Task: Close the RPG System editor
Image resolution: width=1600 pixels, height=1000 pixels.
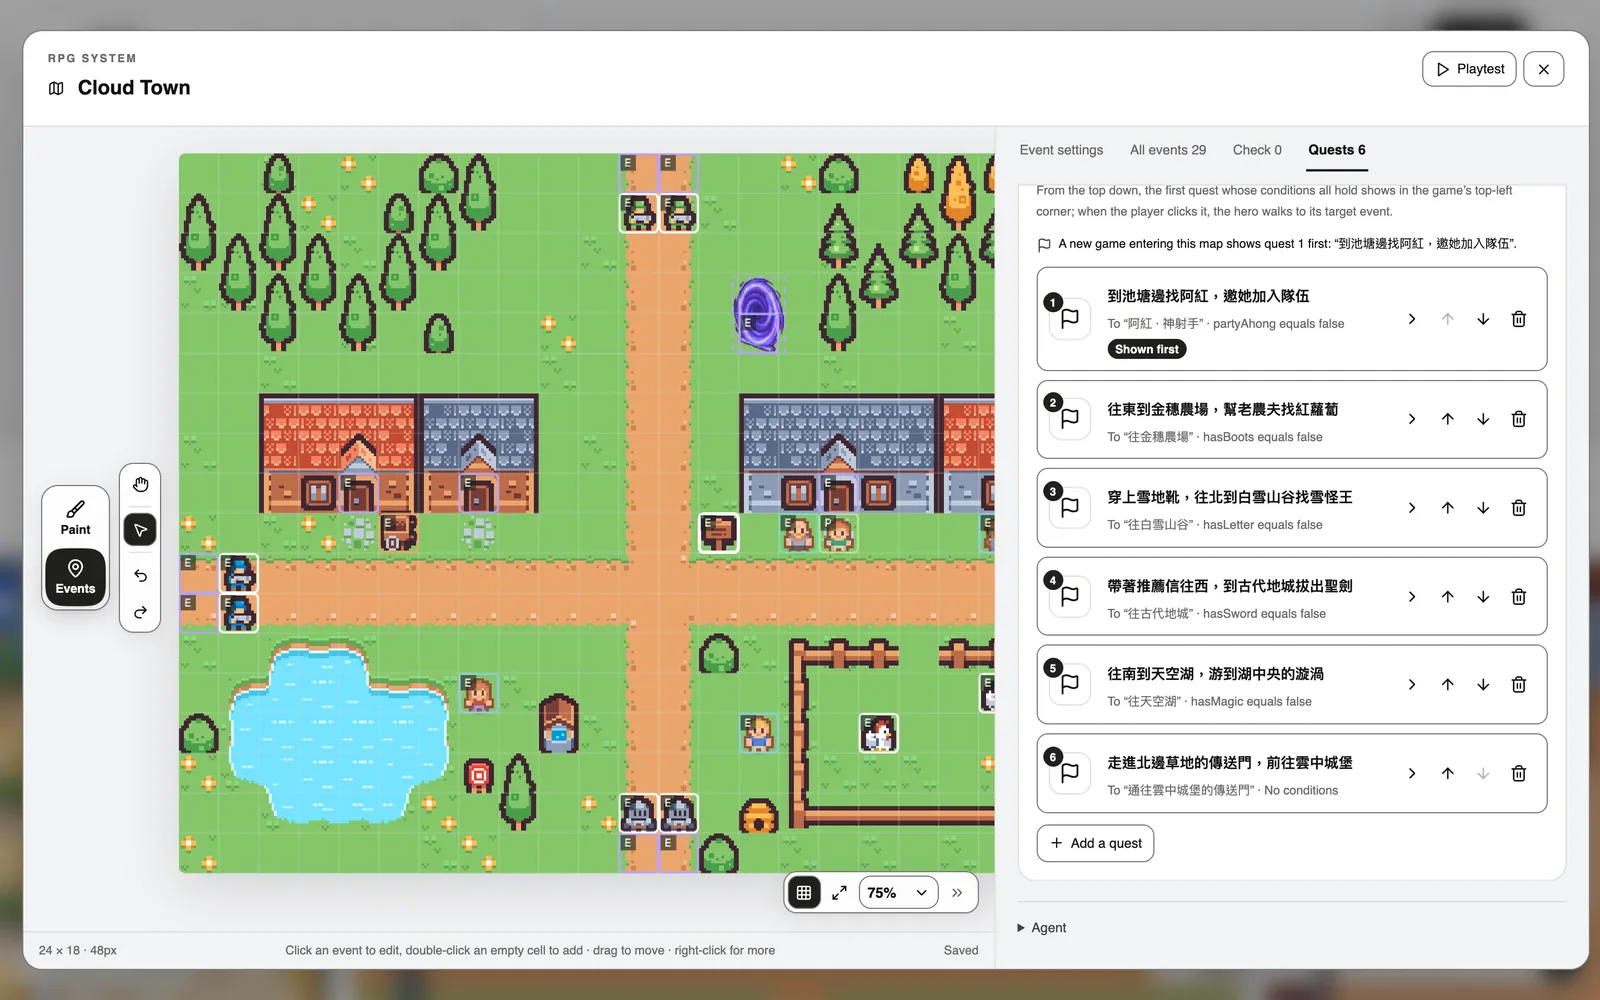Action: pyautogui.click(x=1544, y=69)
